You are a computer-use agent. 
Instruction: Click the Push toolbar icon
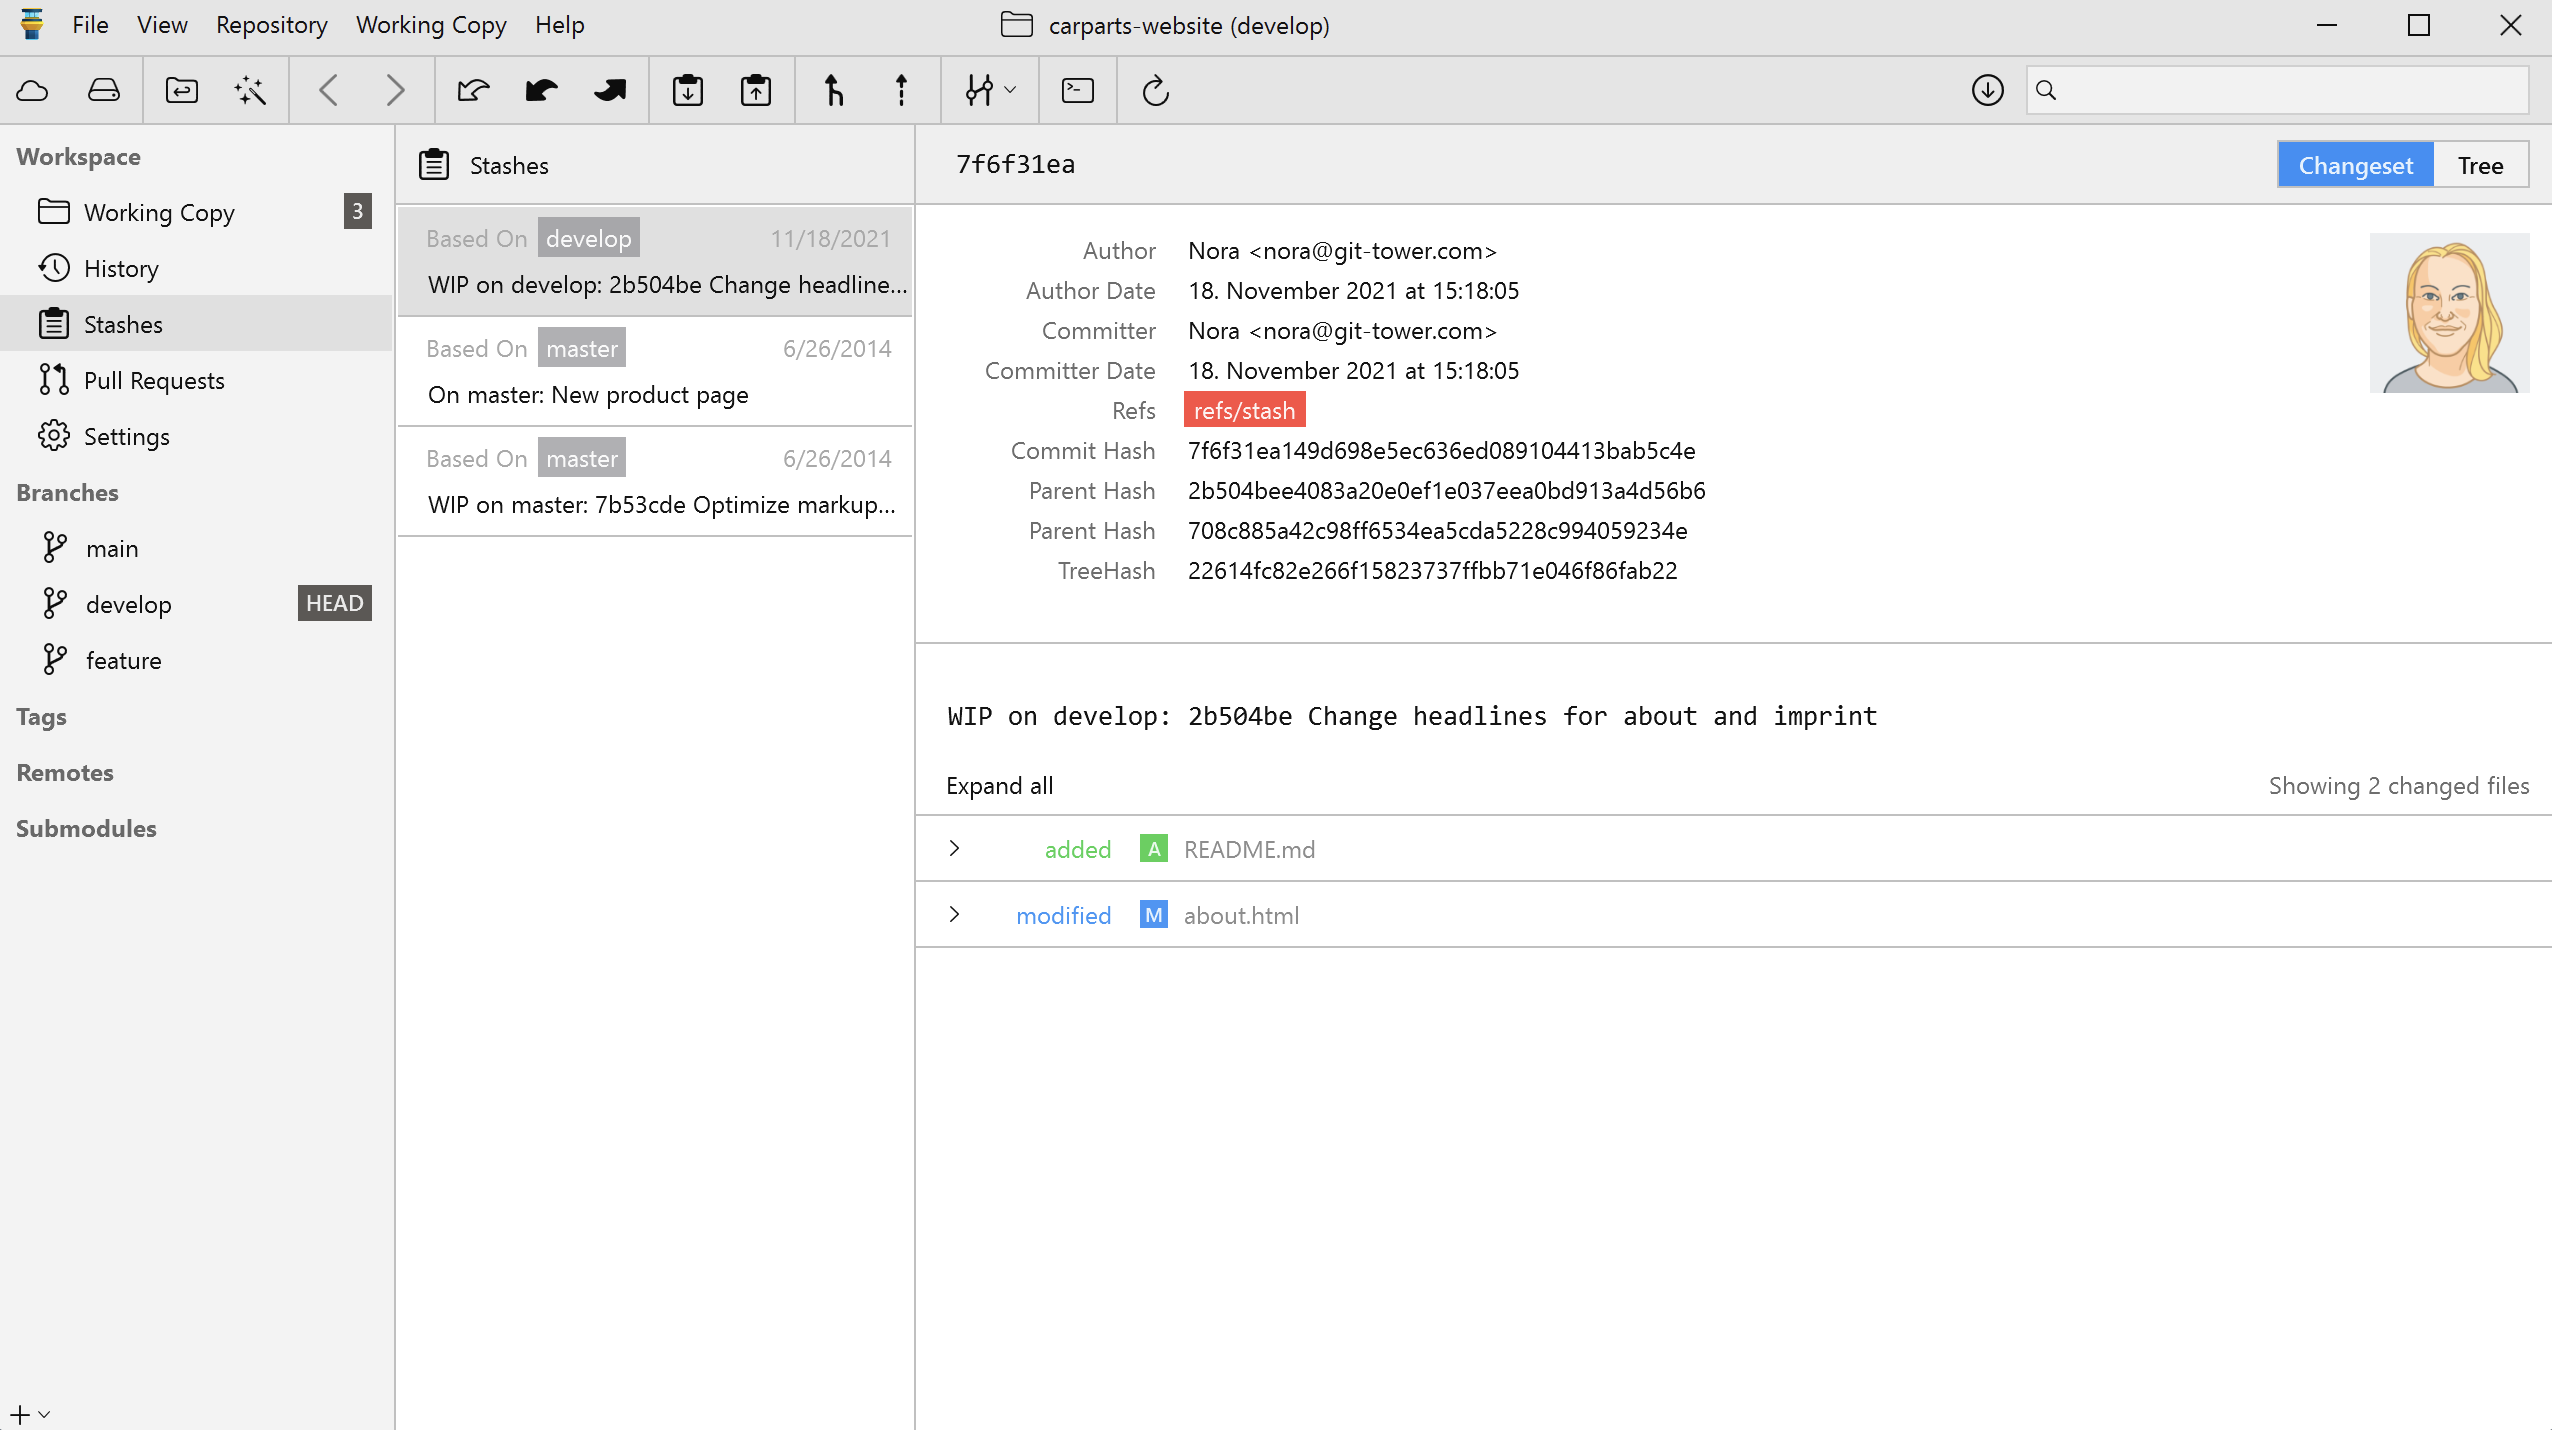click(x=609, y=91)
